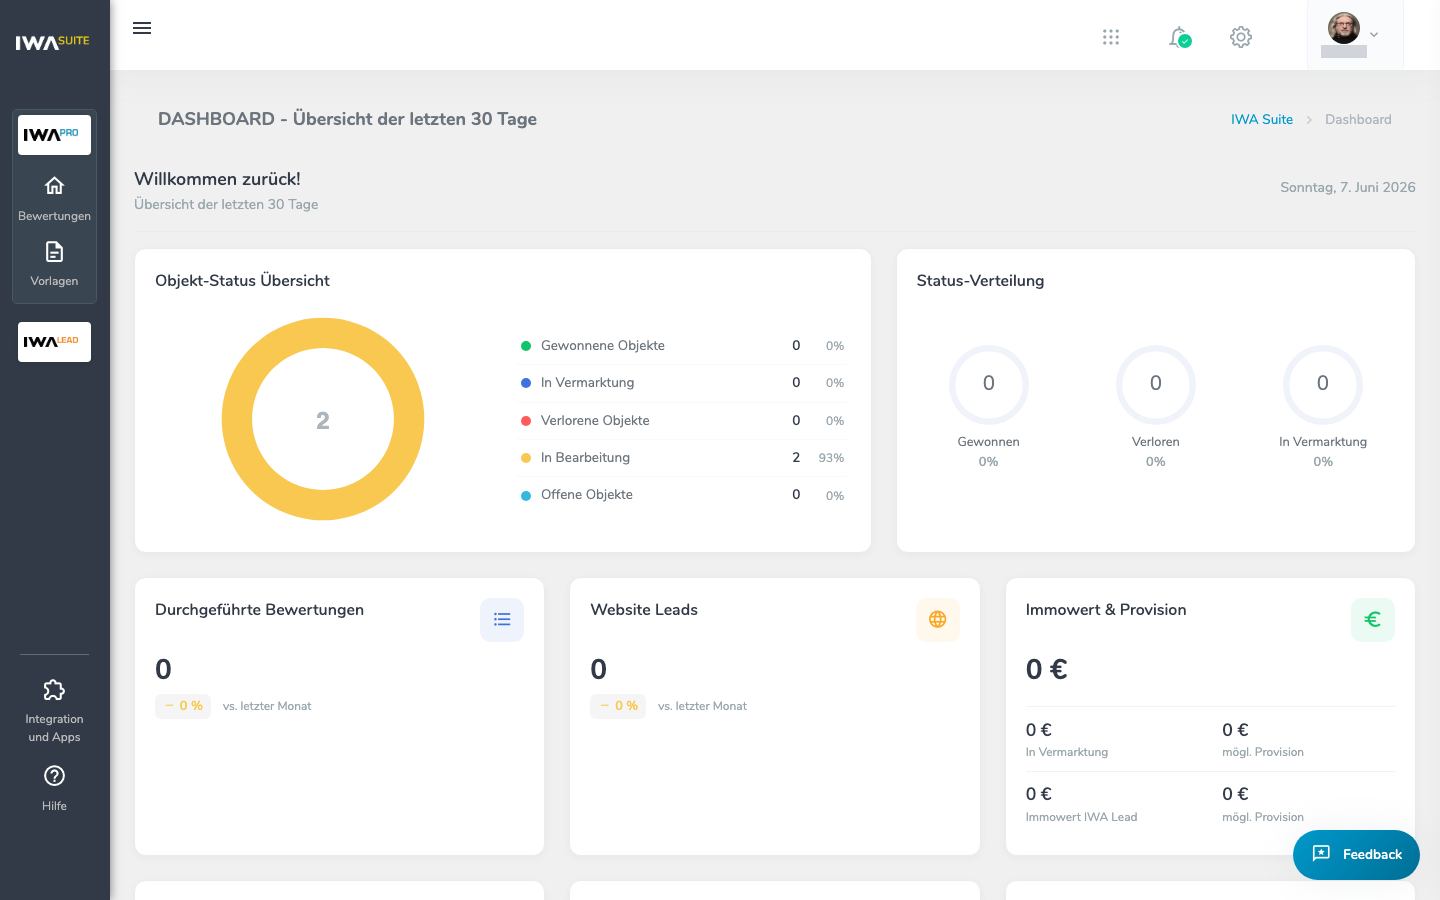Select the IWA LEAD module
Image resolution: width=1440 pixels, height=900 pixels.
[x=54, y=342]
